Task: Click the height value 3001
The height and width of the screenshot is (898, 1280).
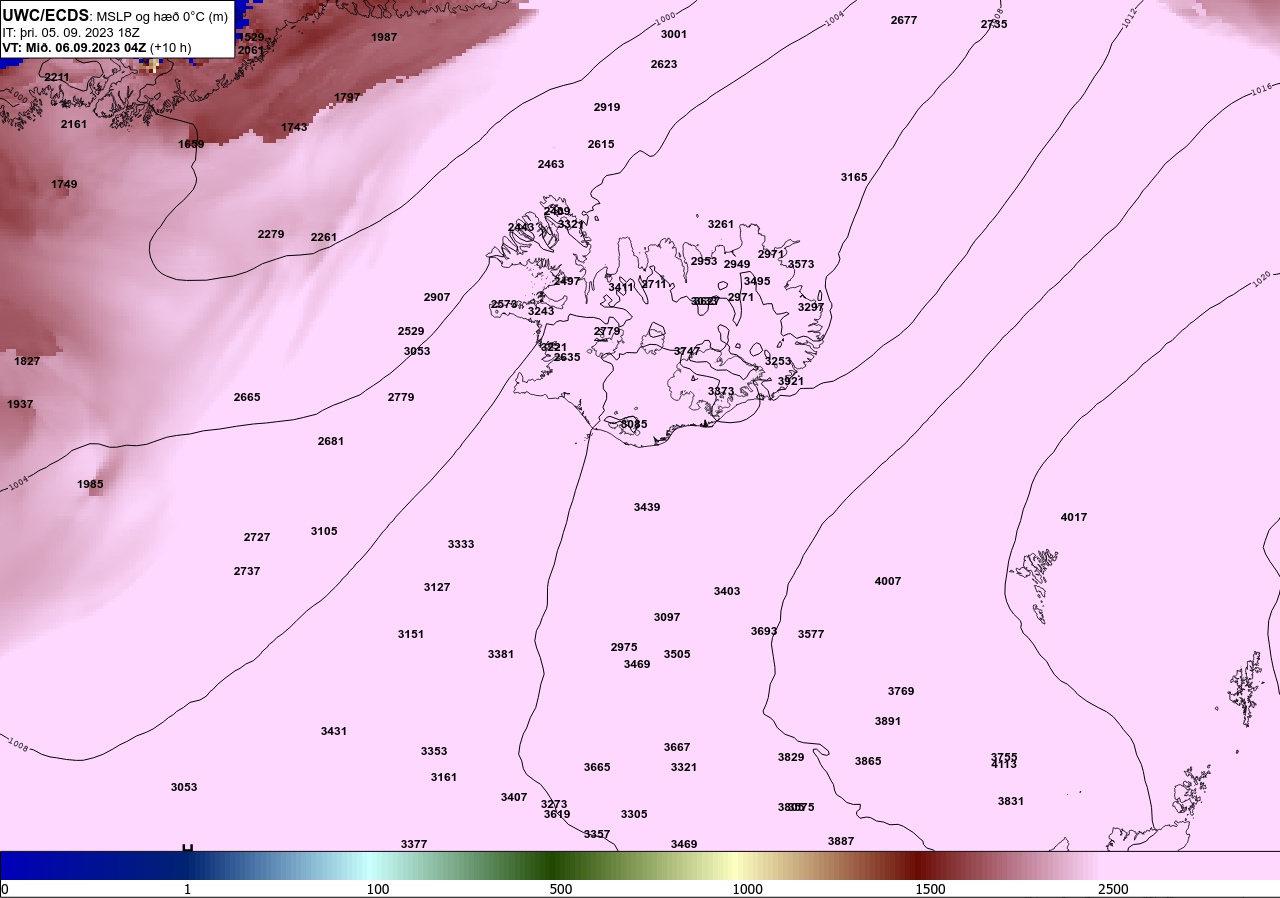Action: pyautogui.click(x=674, y=34)
